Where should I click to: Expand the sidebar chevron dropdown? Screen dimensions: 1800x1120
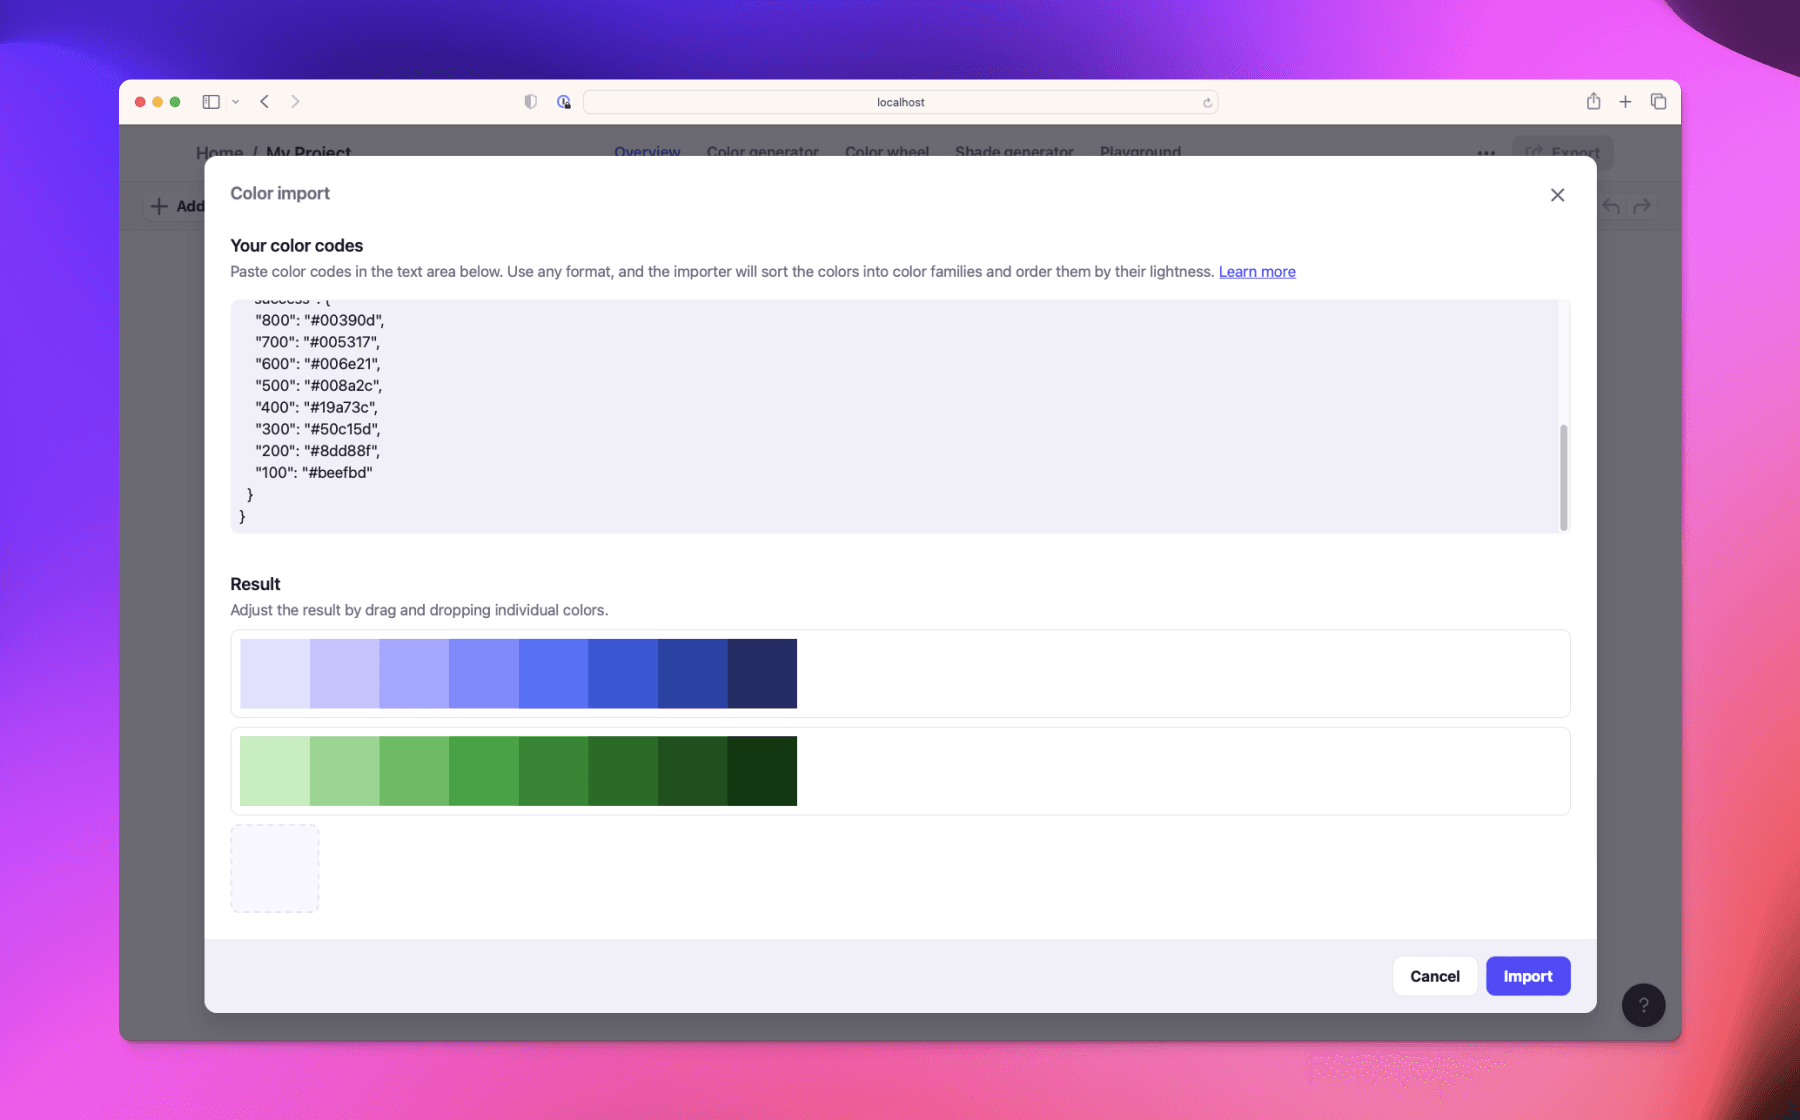pos(236,101)
